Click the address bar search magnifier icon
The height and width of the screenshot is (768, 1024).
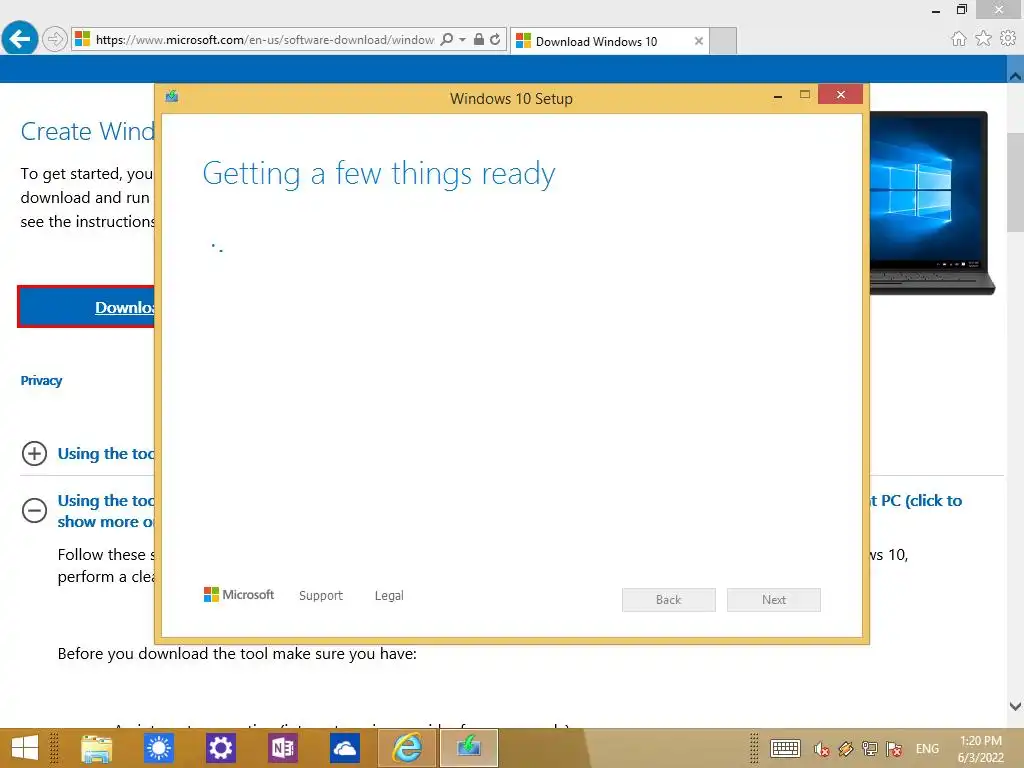(x=447, y=39)
